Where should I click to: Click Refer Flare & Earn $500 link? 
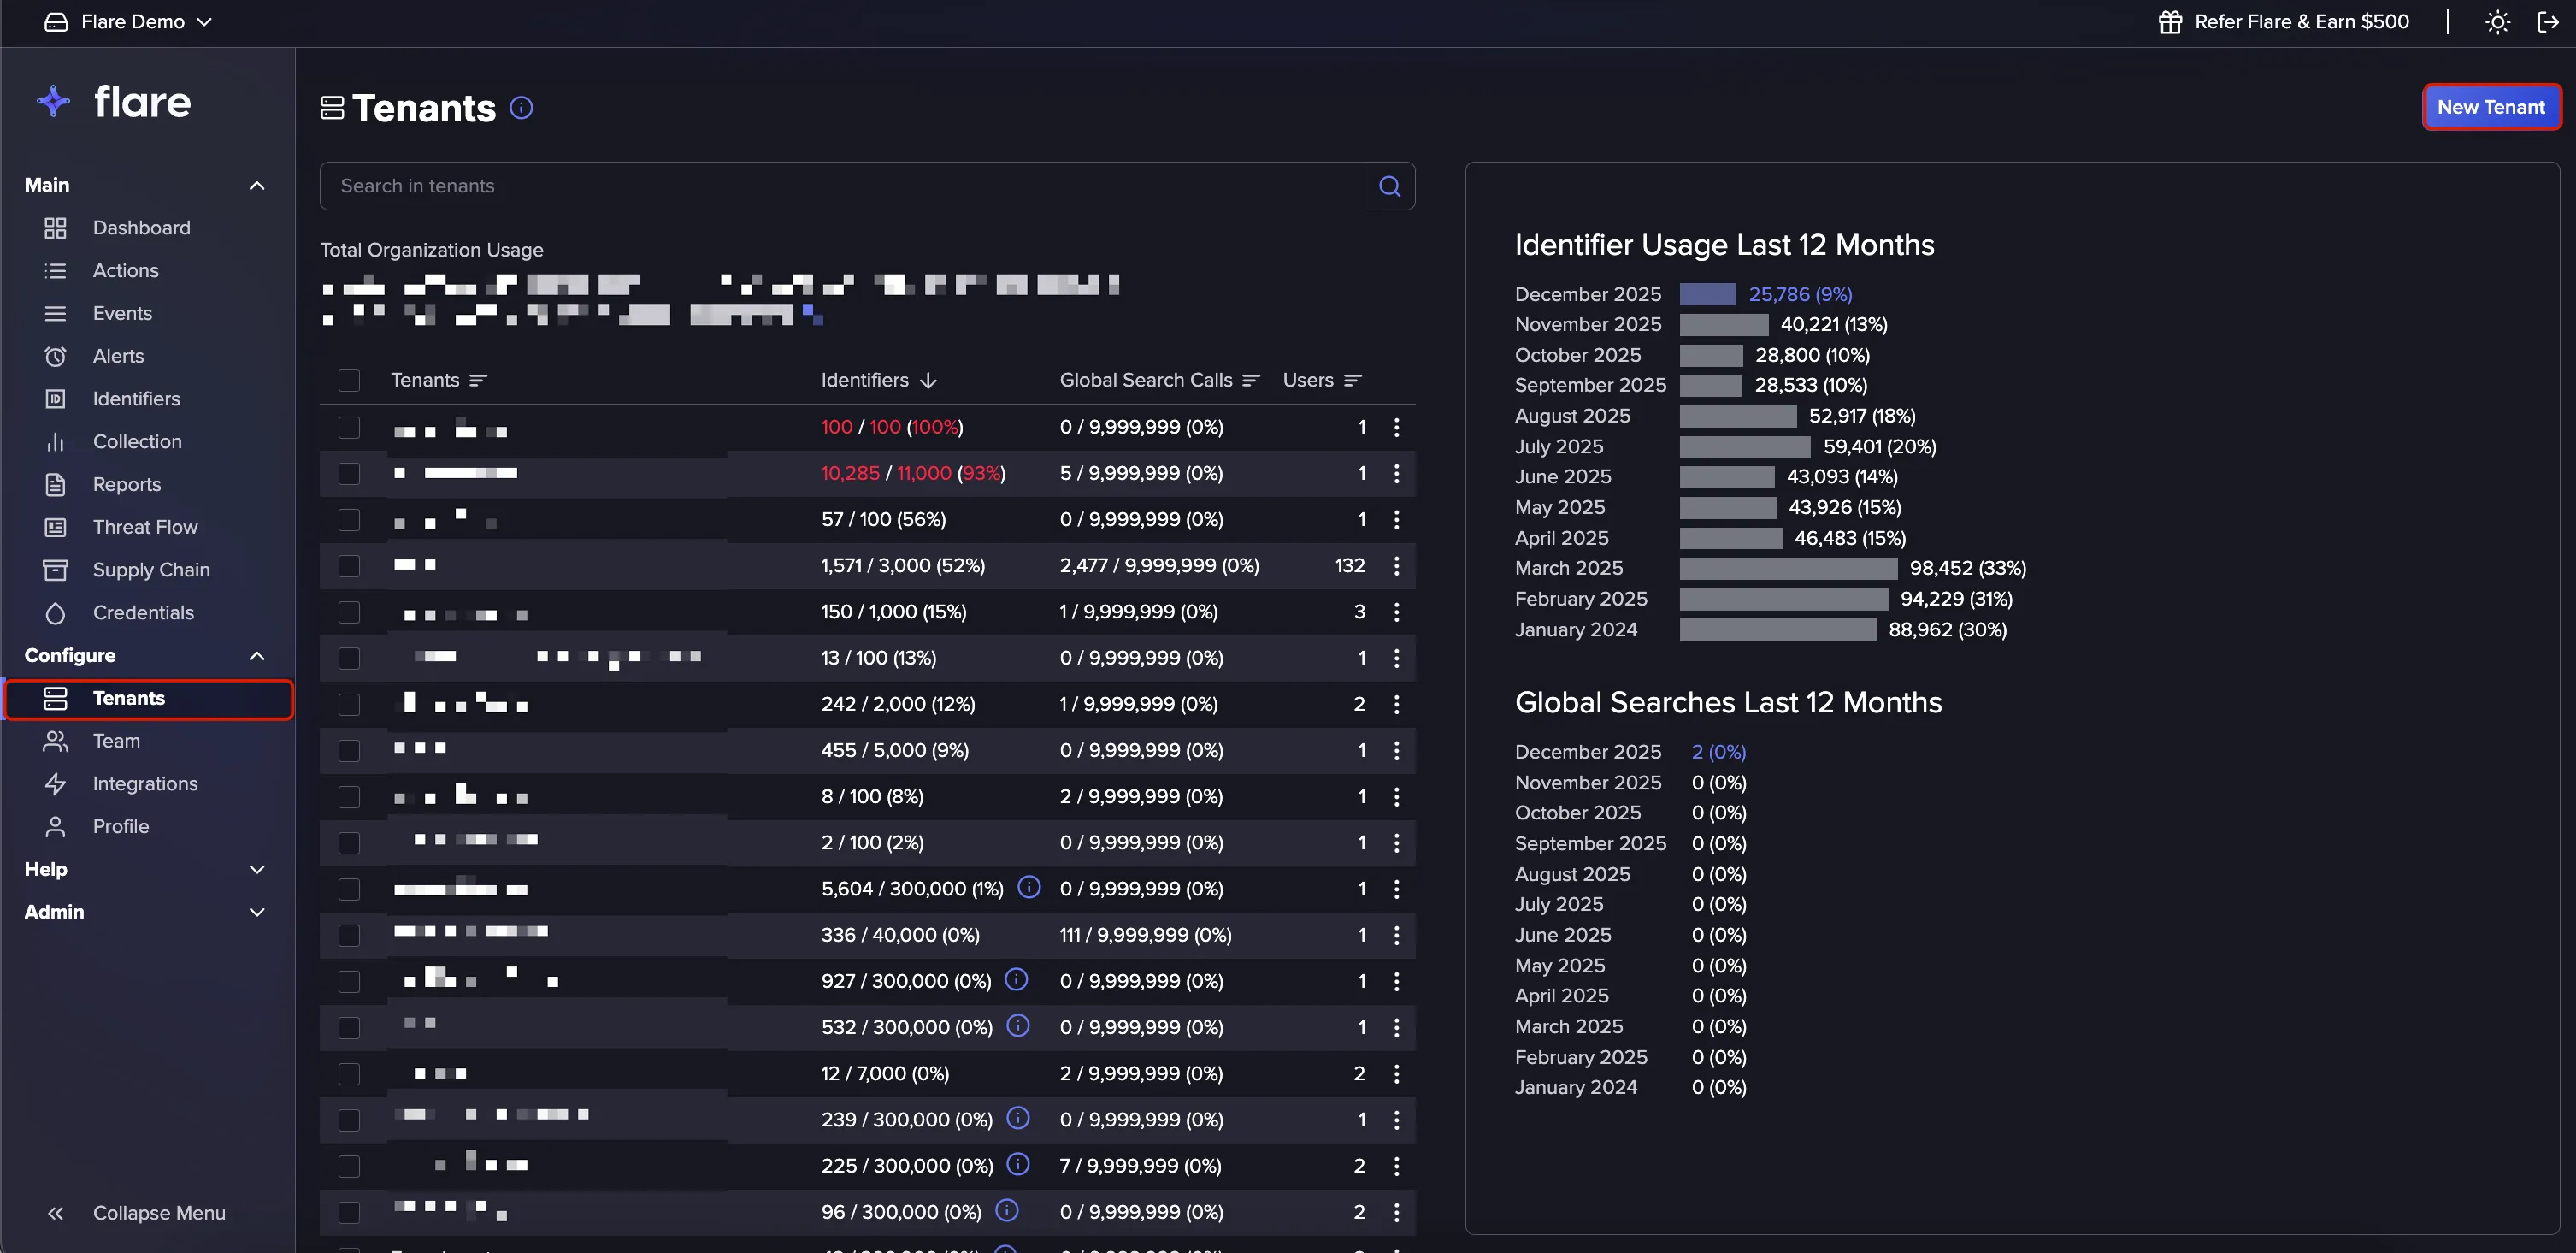click(2301, 22)
